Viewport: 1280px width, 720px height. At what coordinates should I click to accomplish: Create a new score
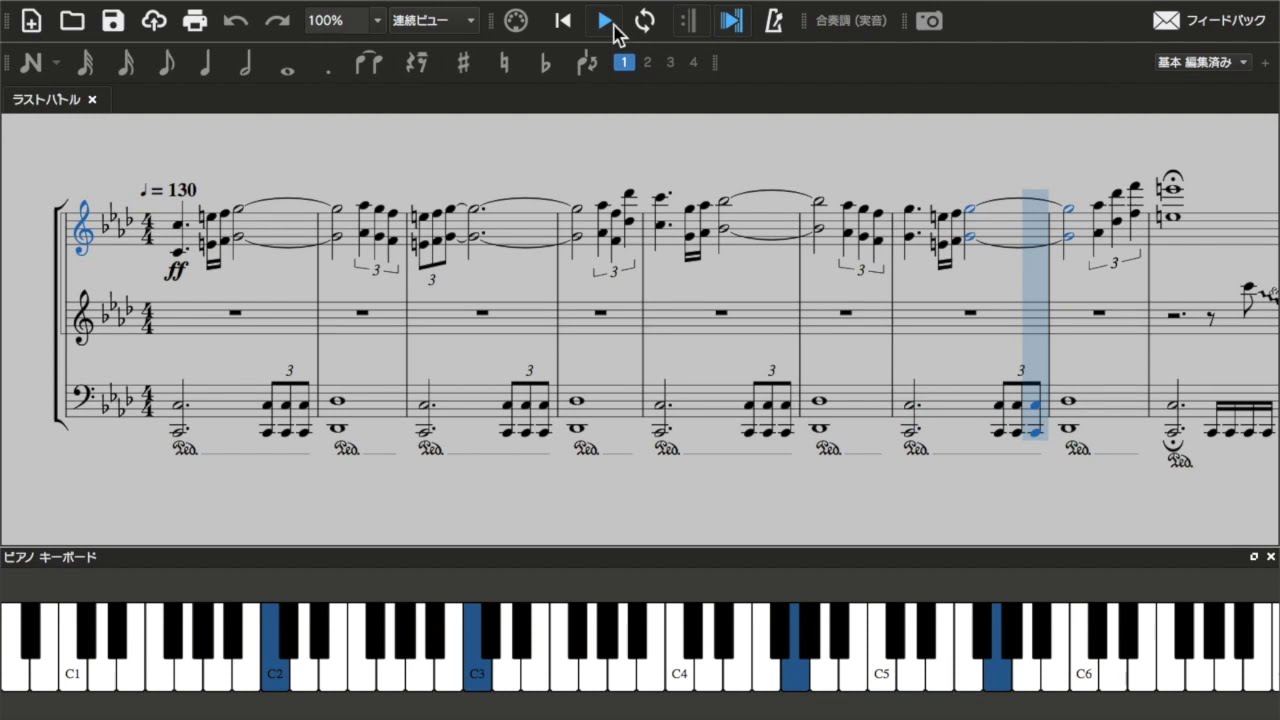(31, 20)
